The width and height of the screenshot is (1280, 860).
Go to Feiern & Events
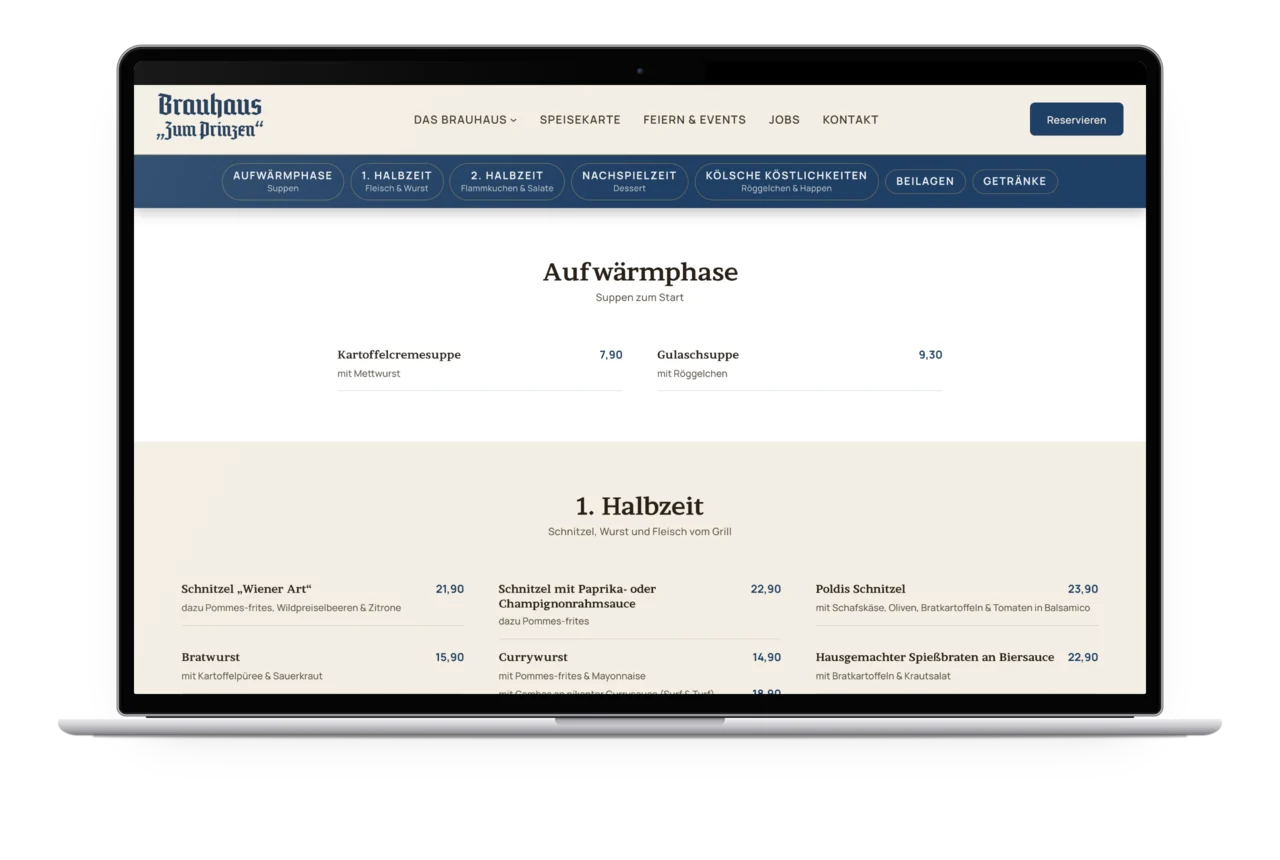click(694, 120)
